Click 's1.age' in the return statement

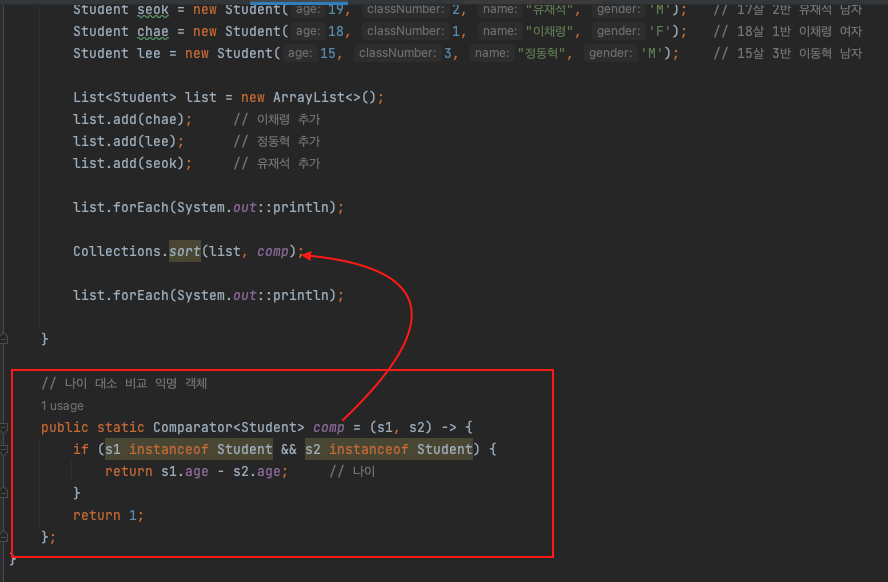pos(185,472)
